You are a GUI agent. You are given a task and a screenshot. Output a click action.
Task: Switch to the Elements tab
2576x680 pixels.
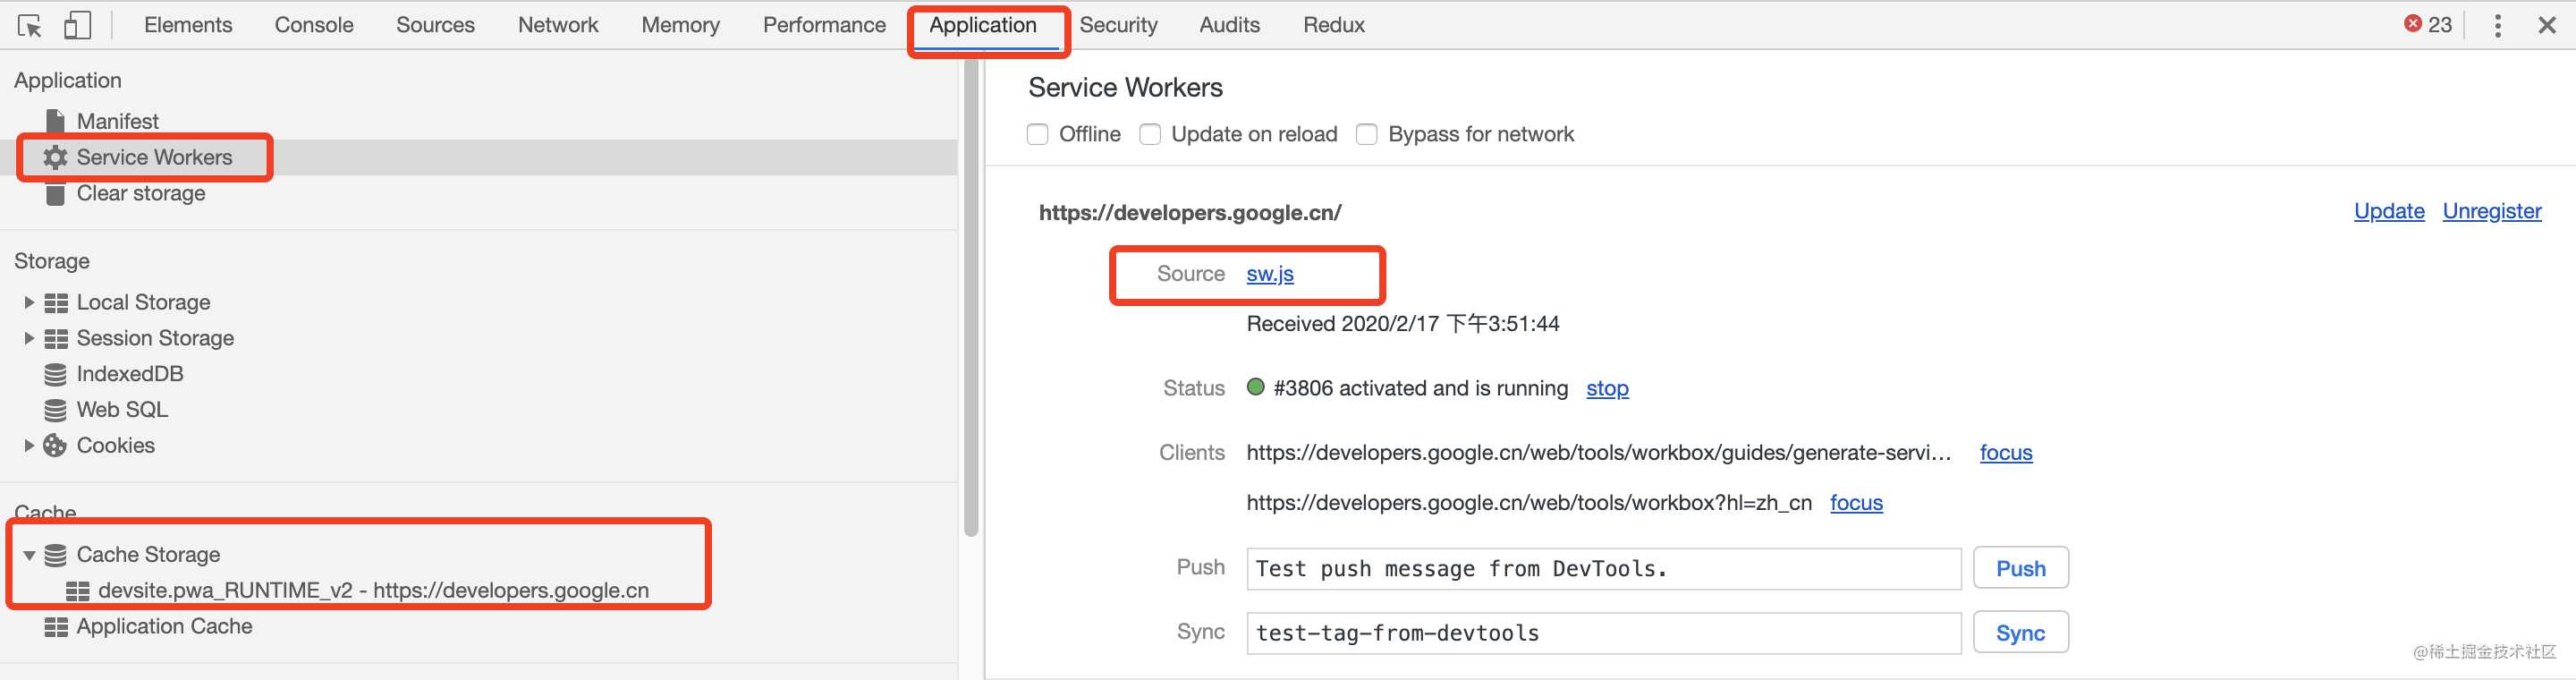point(188,25)
